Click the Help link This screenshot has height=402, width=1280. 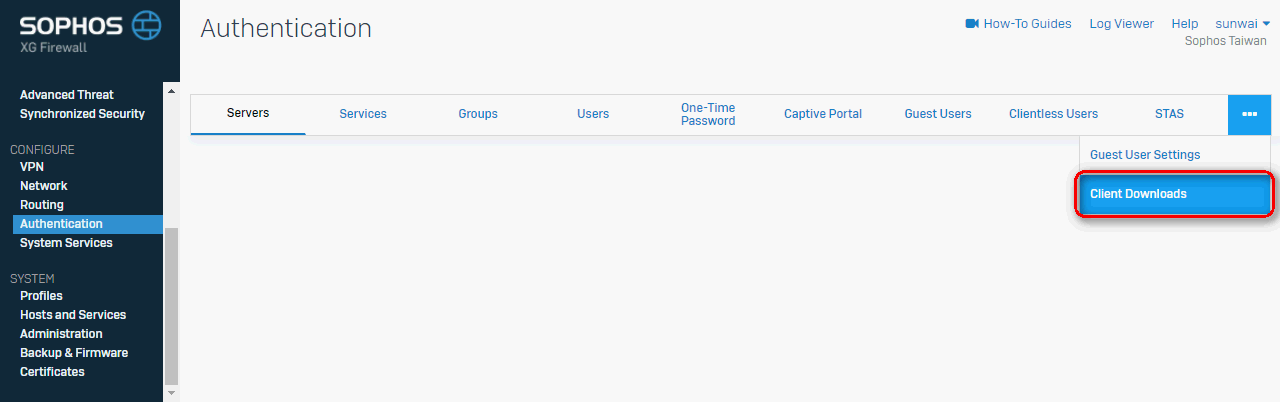tap(1184, 24)
